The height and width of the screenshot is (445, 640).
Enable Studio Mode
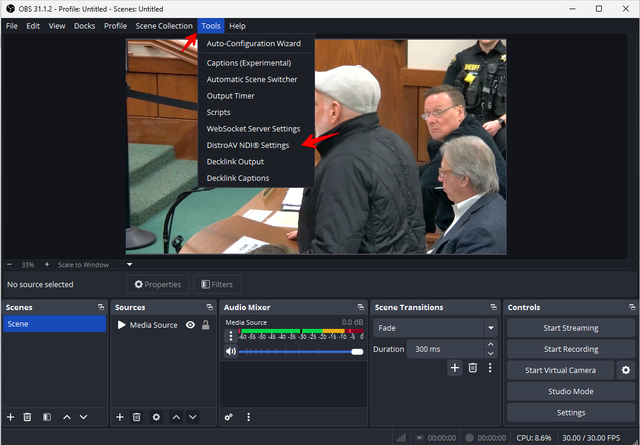pyautogui.click(x=571, y=392)
